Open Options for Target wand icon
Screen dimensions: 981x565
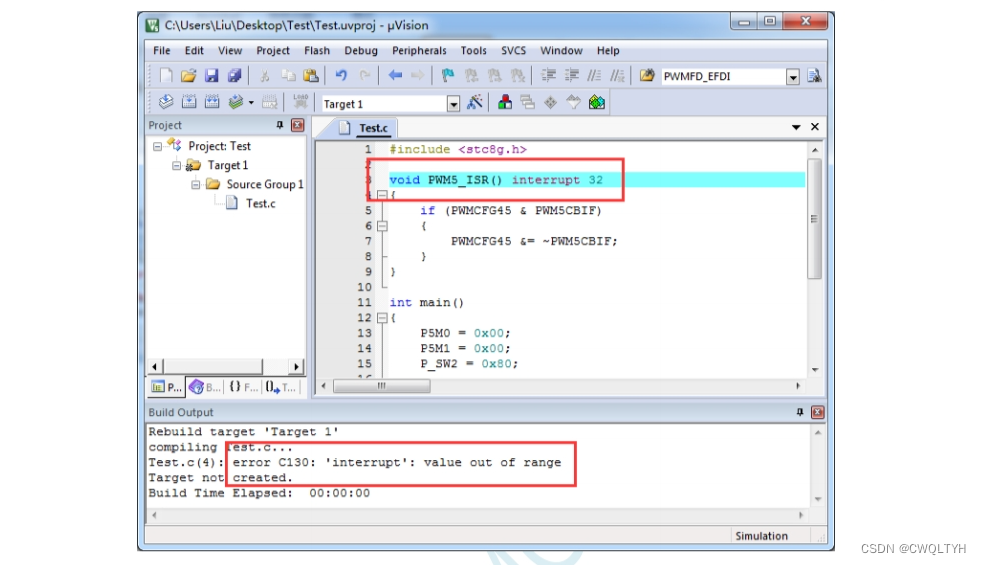coord(475,102)
